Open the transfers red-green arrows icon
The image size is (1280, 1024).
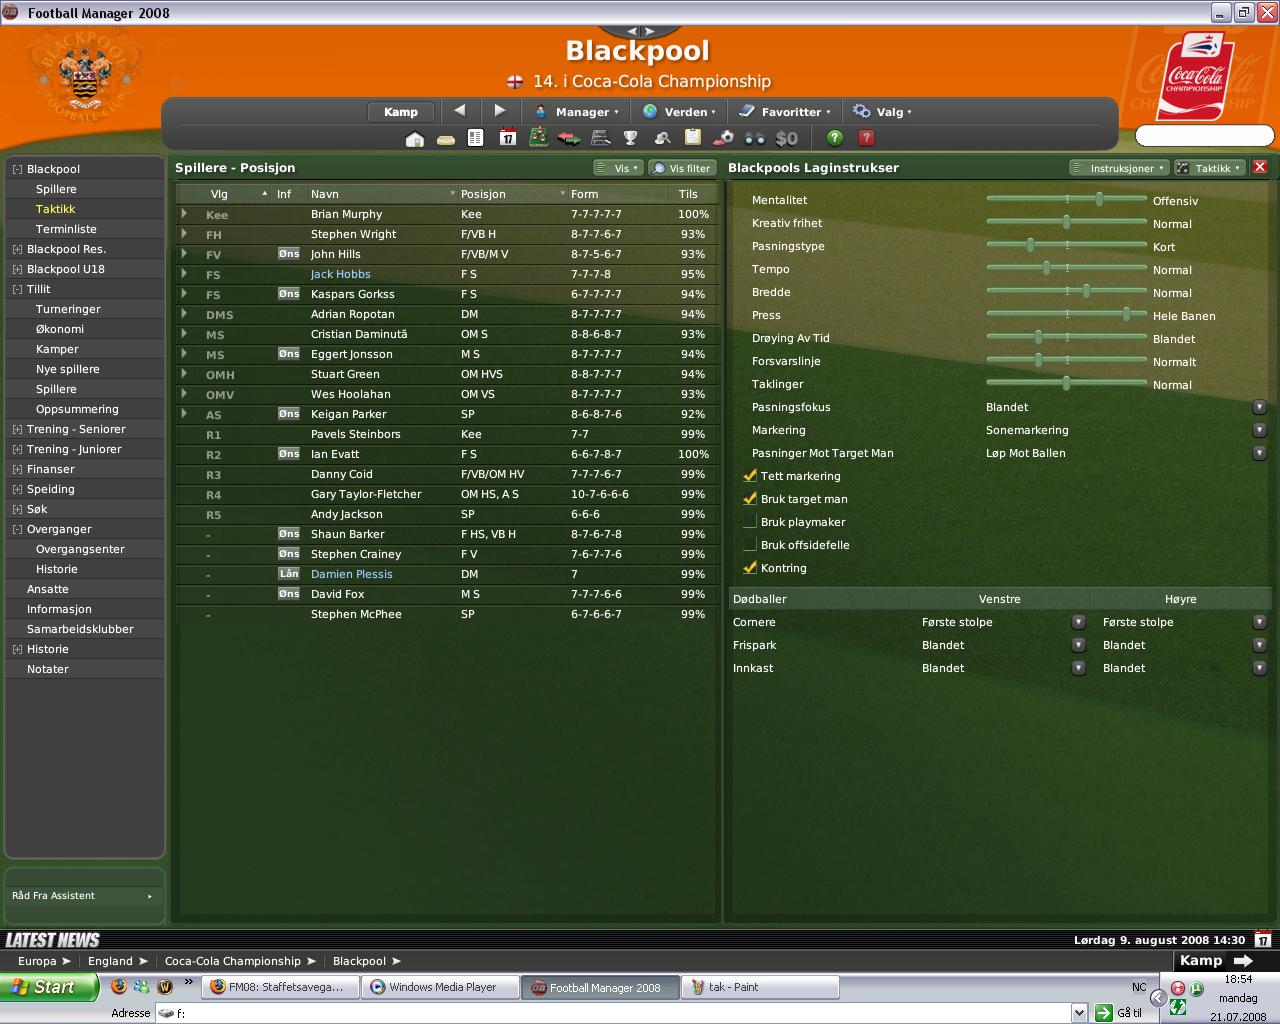(x=569, y=138)
